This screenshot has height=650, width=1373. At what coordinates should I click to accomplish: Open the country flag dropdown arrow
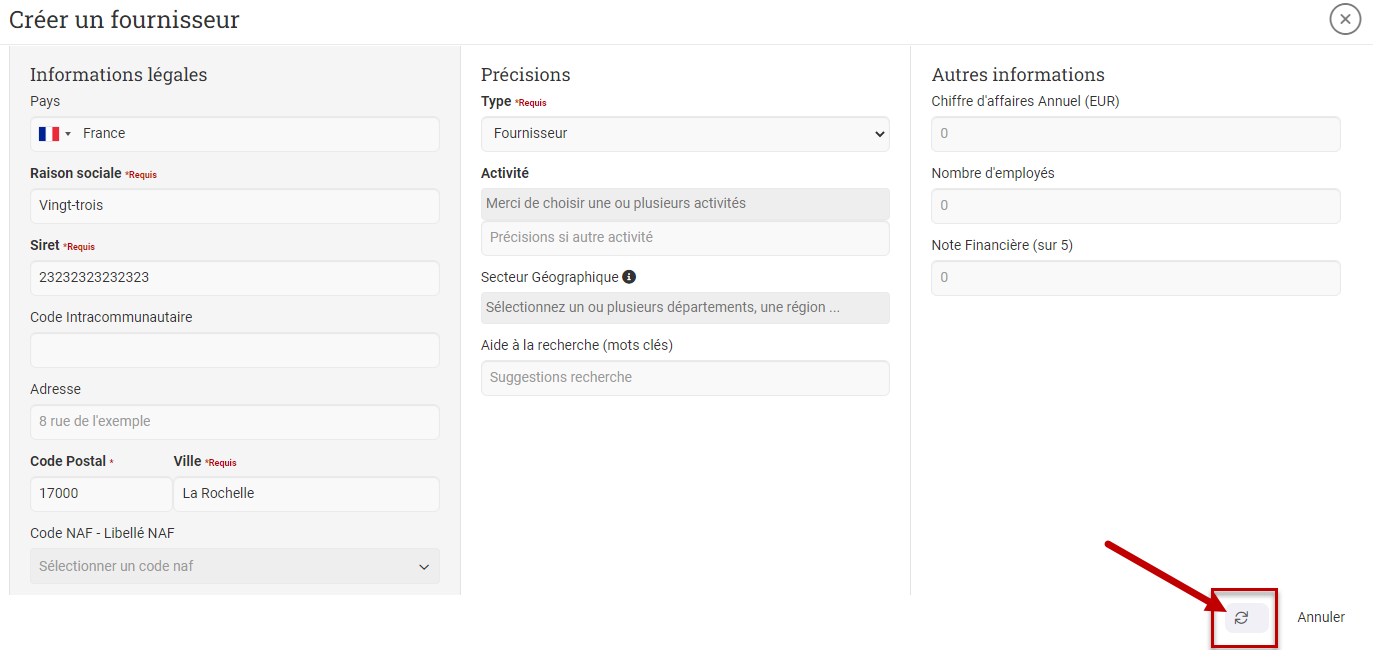pyautogui.click(x=68, y=134)
